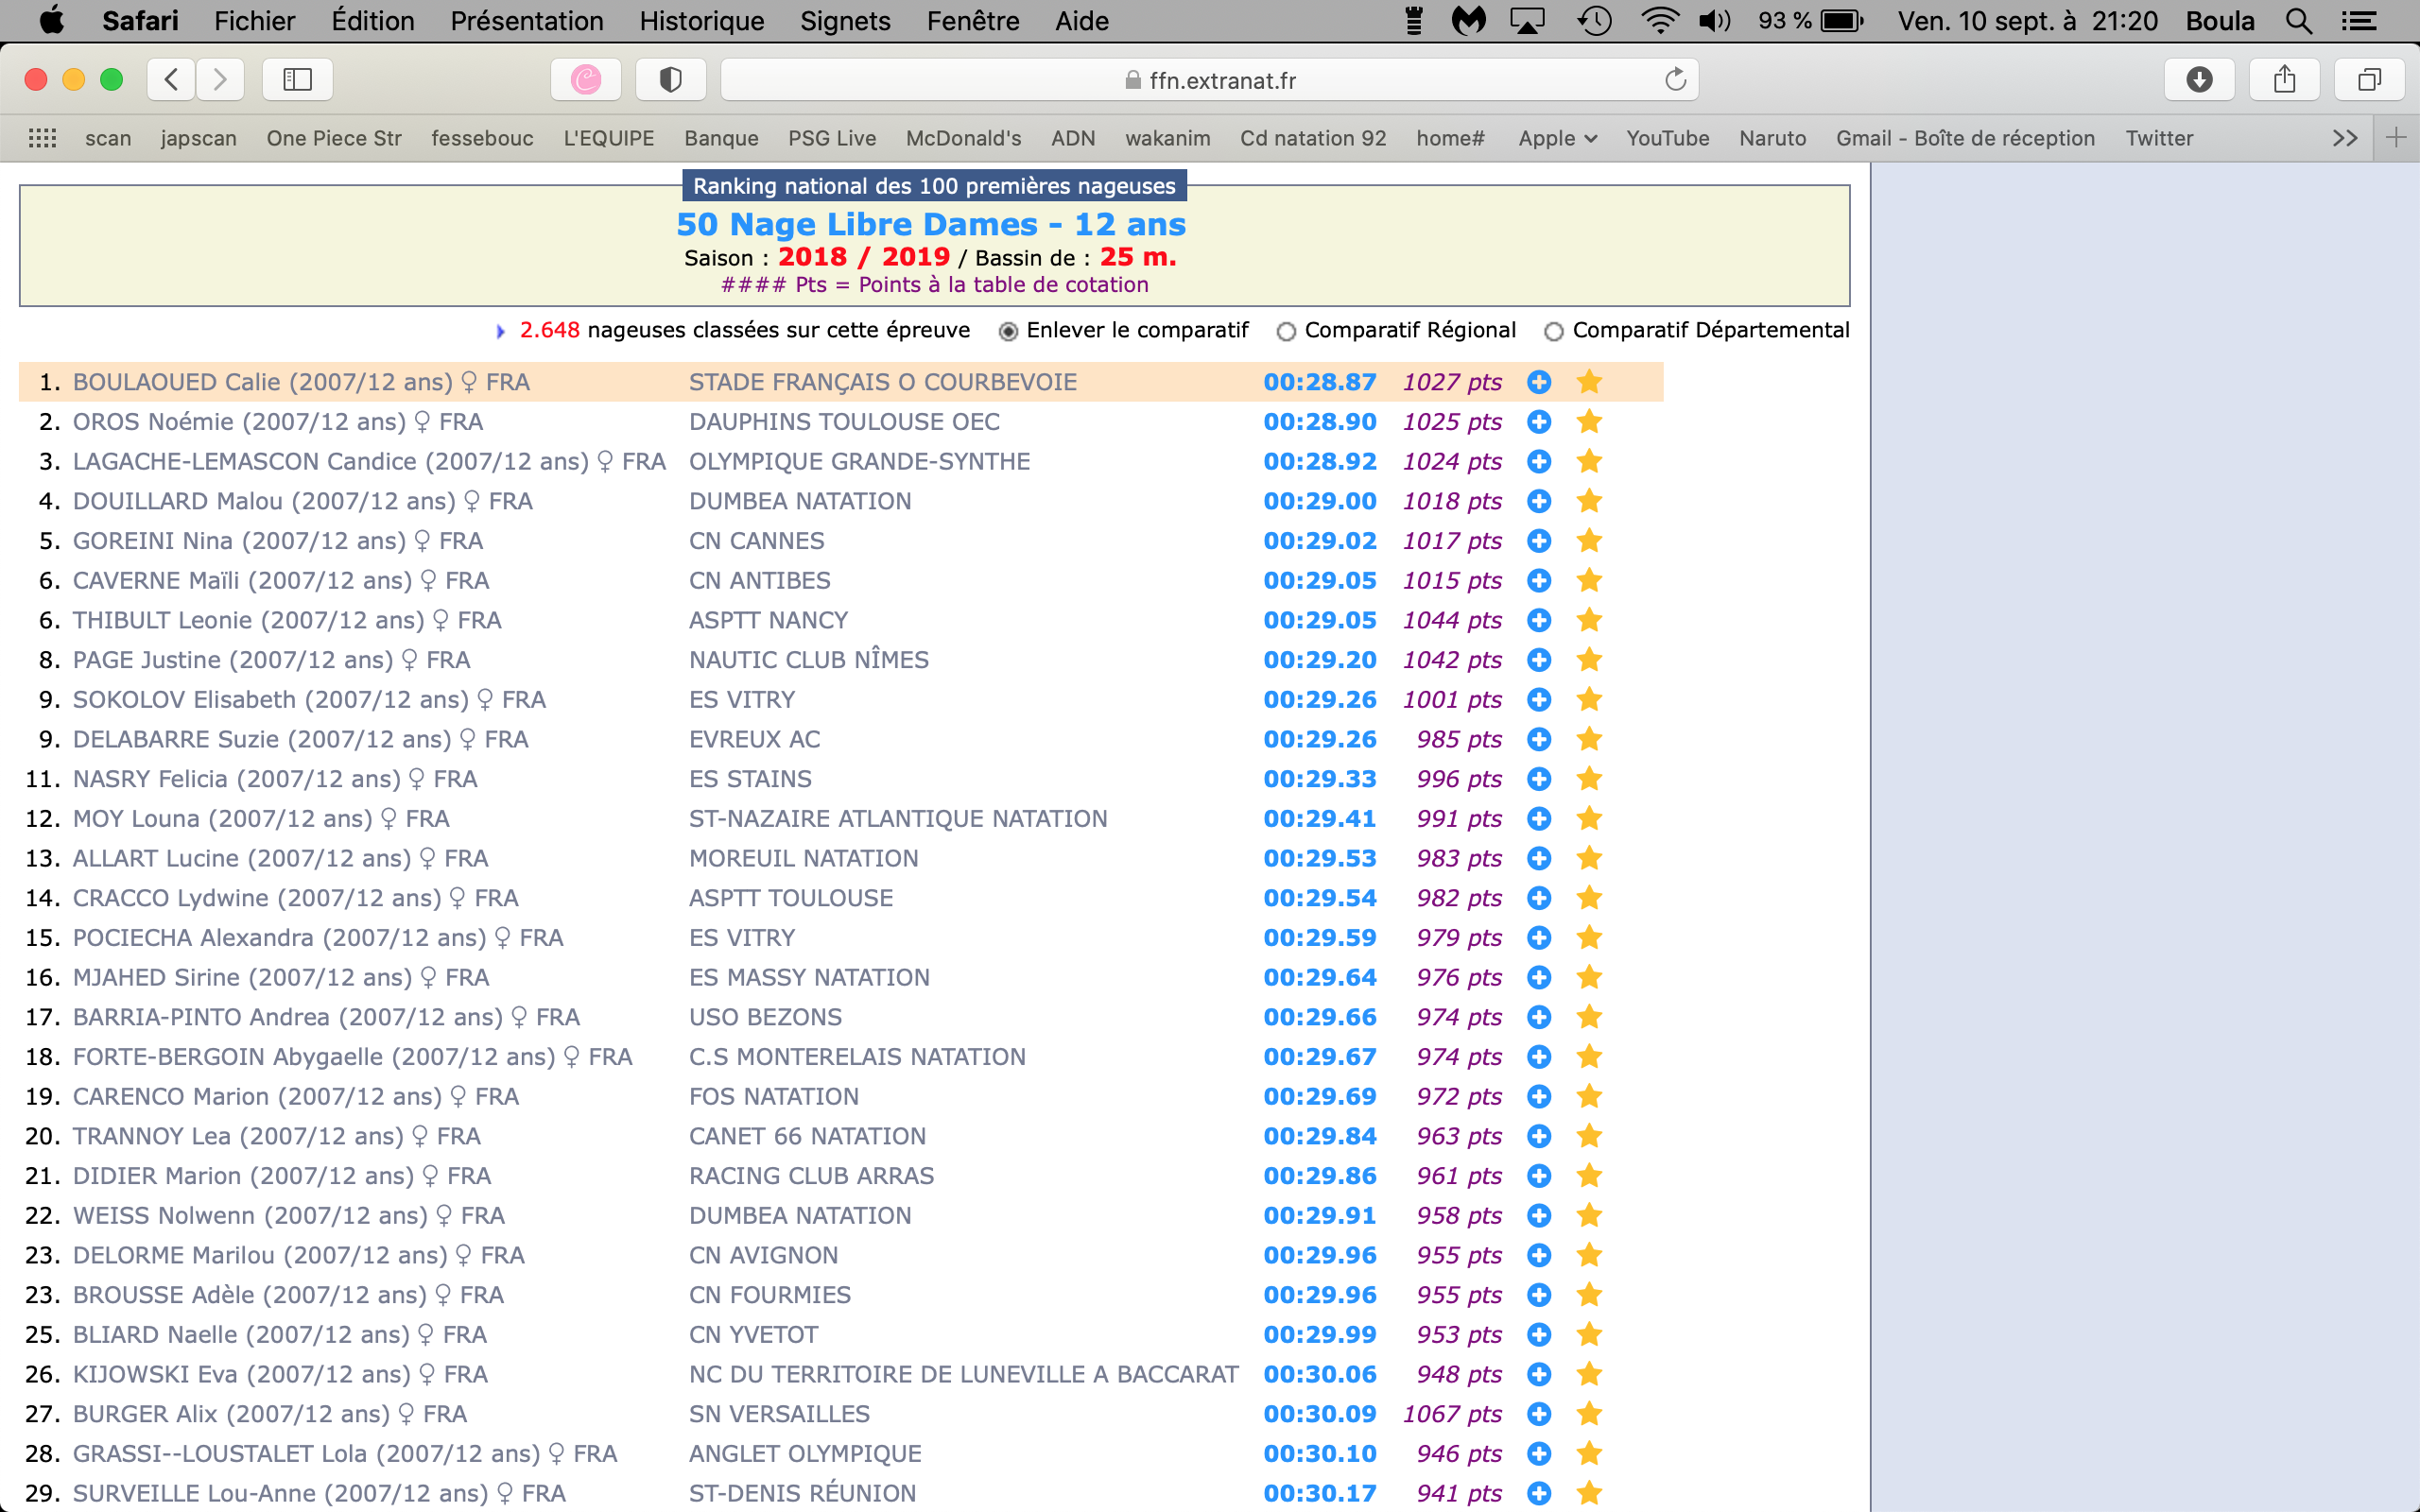This screenshot has width=2420, height=1512.
Task: Click plus icon on NASRY Felicia row
Action: [1539, 779]
